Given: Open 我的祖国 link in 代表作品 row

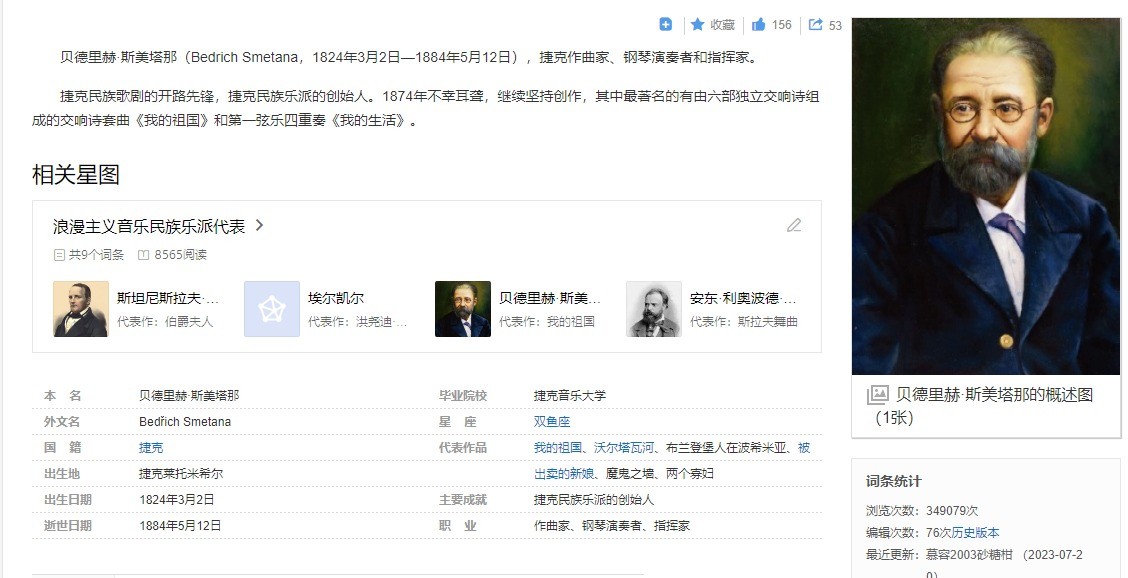Looking at the screenshot, I should [x=558, y=448].
